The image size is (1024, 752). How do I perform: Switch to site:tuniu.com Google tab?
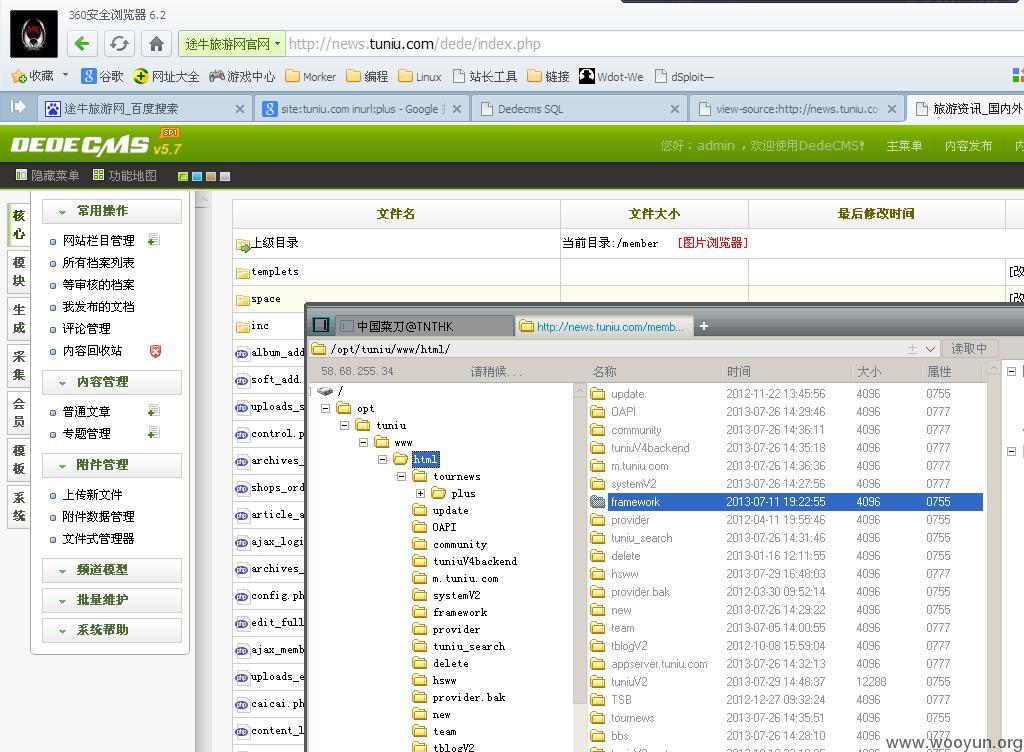tap(361, 108)
